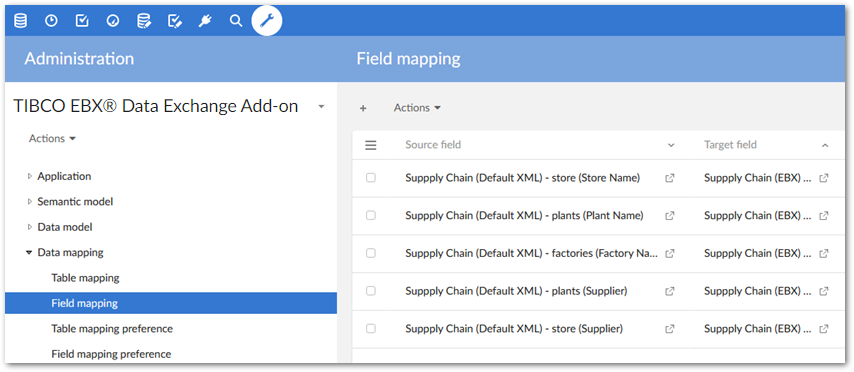Click the factories (Factory Na... source cell
Image resolution: width=854 pixels, height=372 pixels.
(x=532, y=253)
